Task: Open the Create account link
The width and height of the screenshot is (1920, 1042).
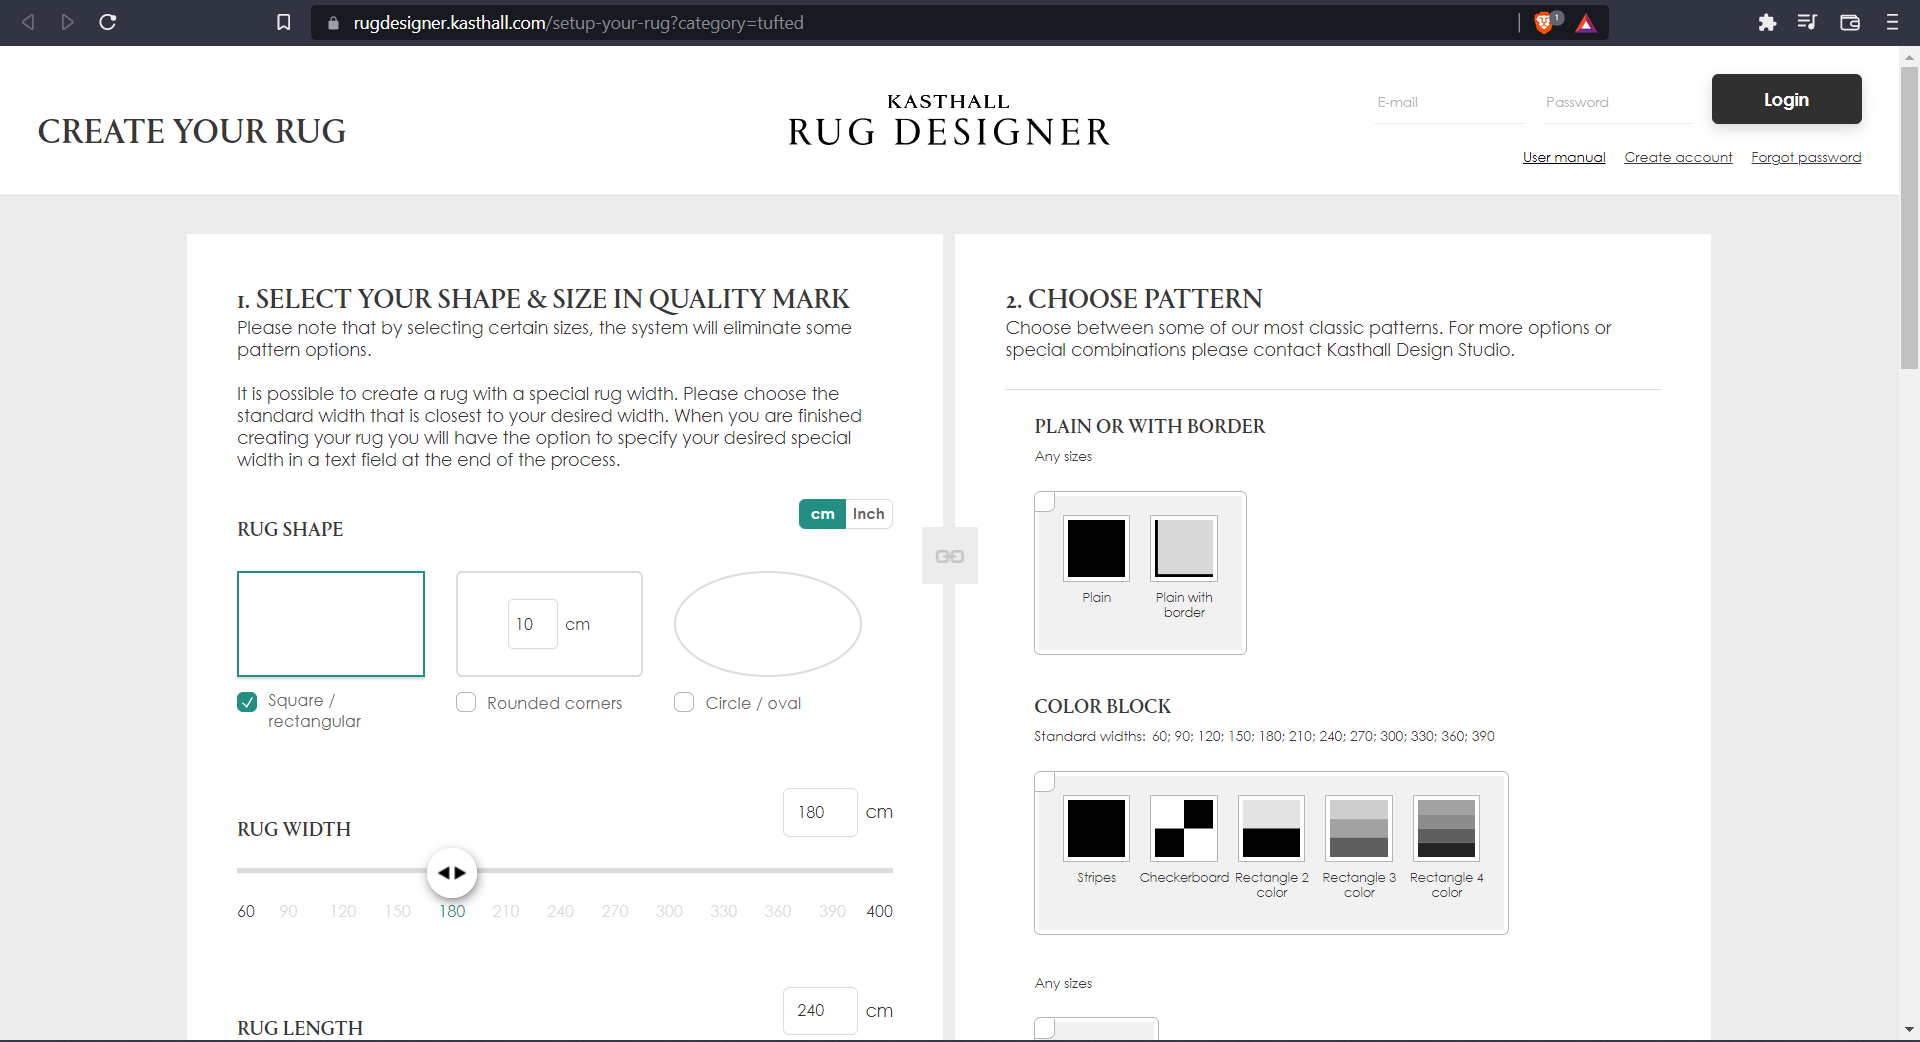Action: pos(1678,157)
